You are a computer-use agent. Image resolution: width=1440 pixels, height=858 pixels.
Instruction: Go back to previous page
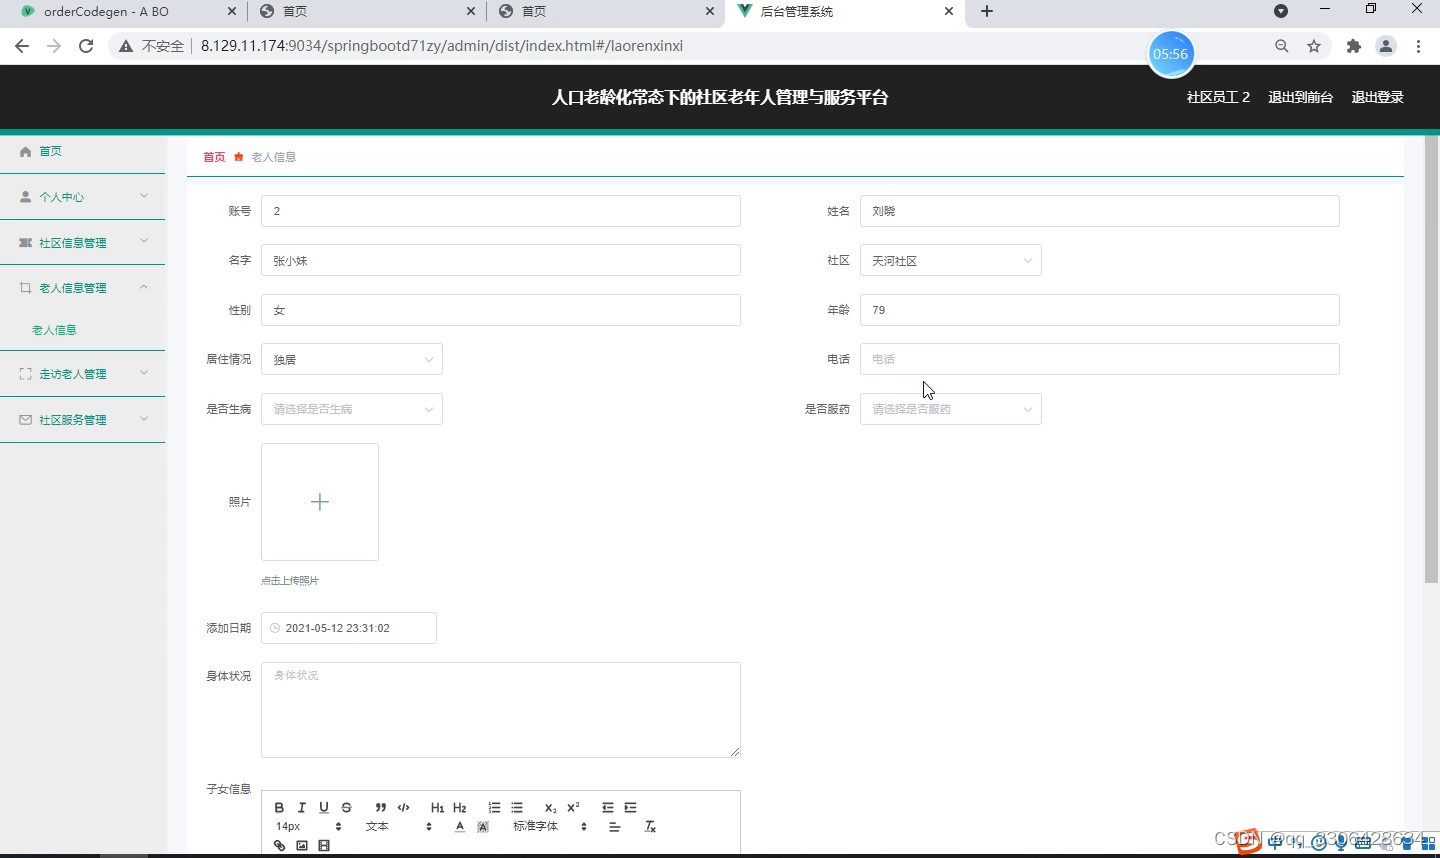tap(22, 46)
